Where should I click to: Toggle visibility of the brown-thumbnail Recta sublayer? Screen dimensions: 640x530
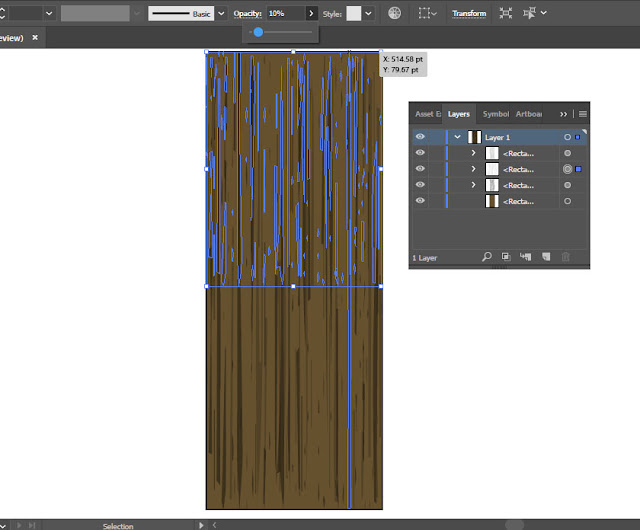tap(420, 200)
